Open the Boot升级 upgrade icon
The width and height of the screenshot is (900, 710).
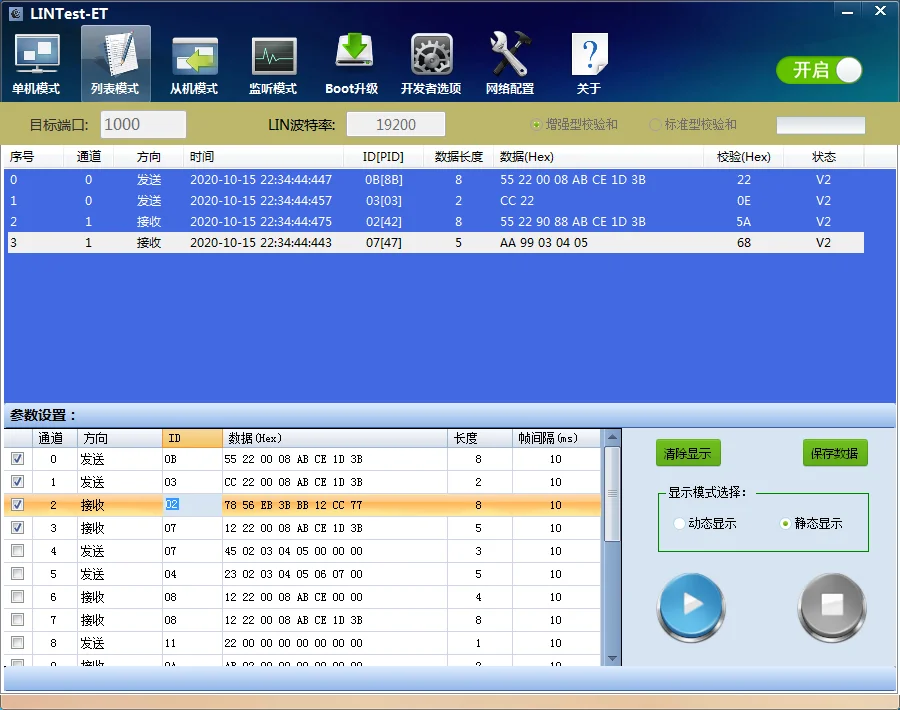352,63
